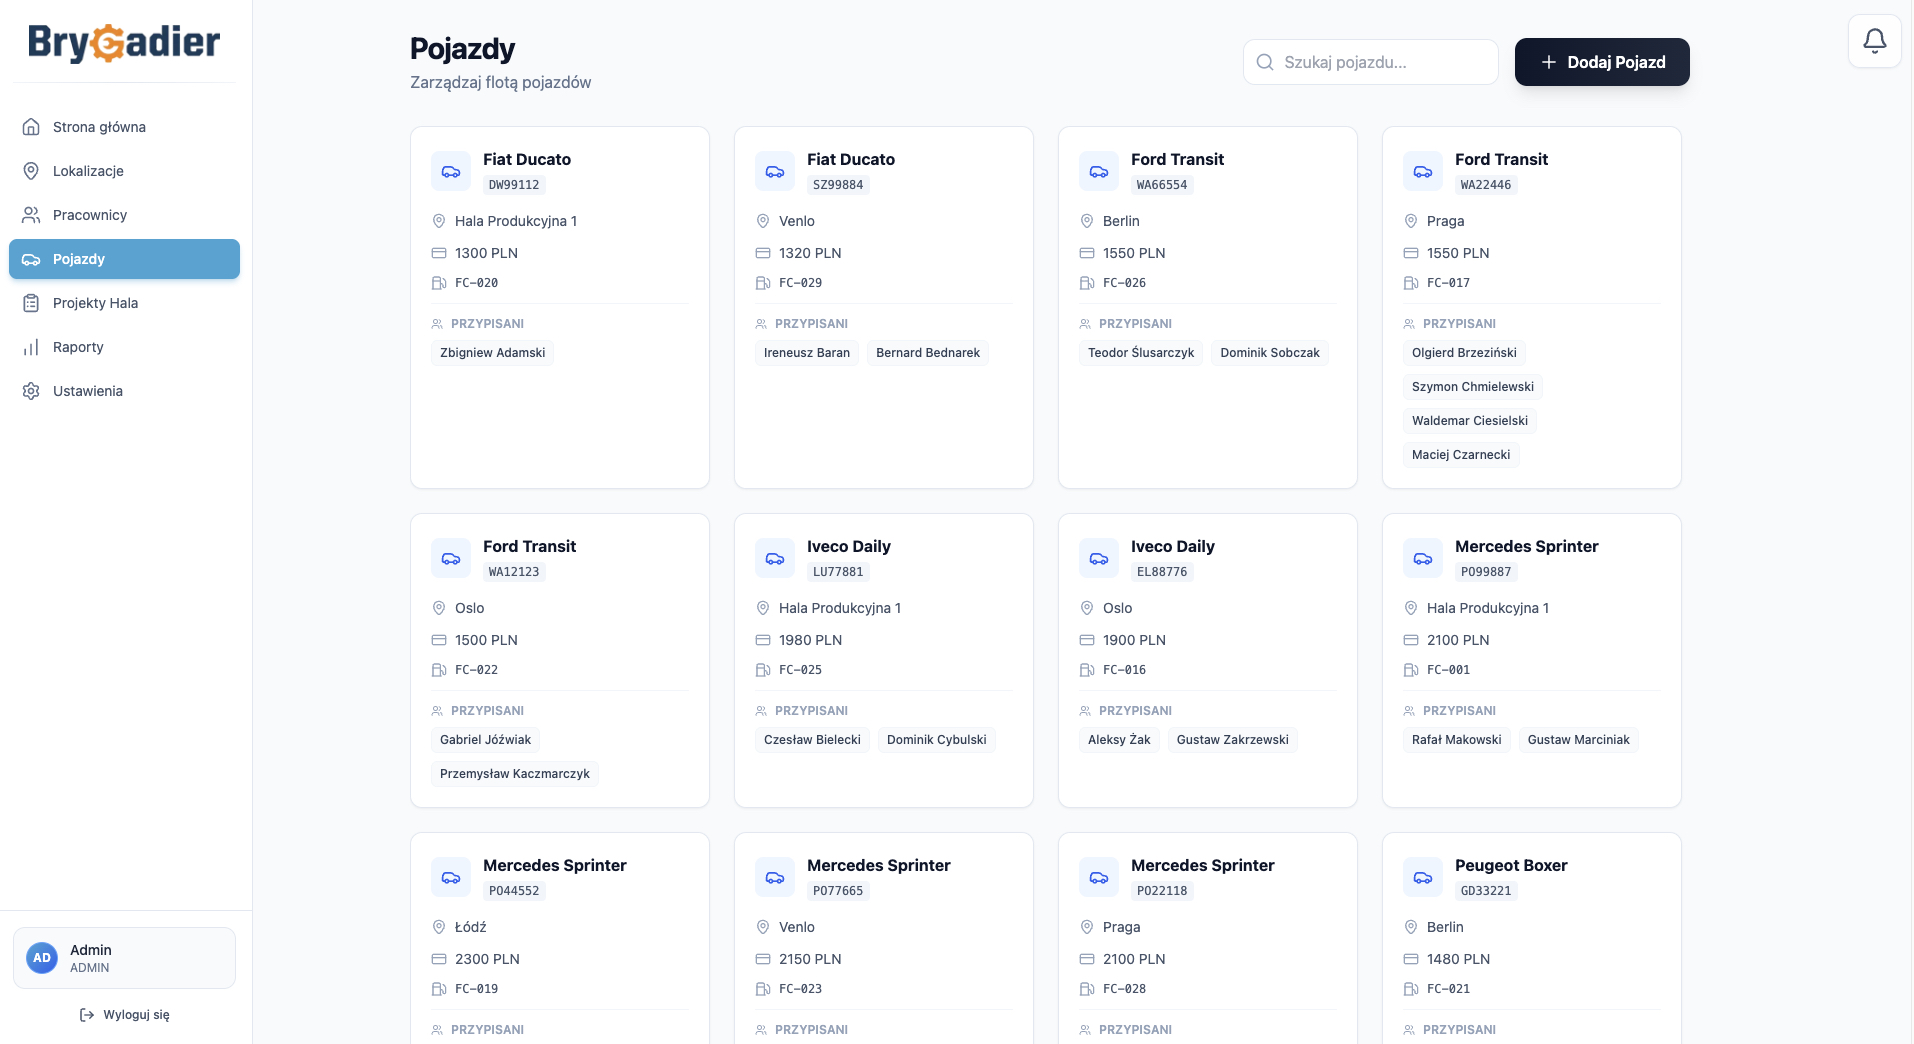Click the AD avatar circle

pos(42,958)
